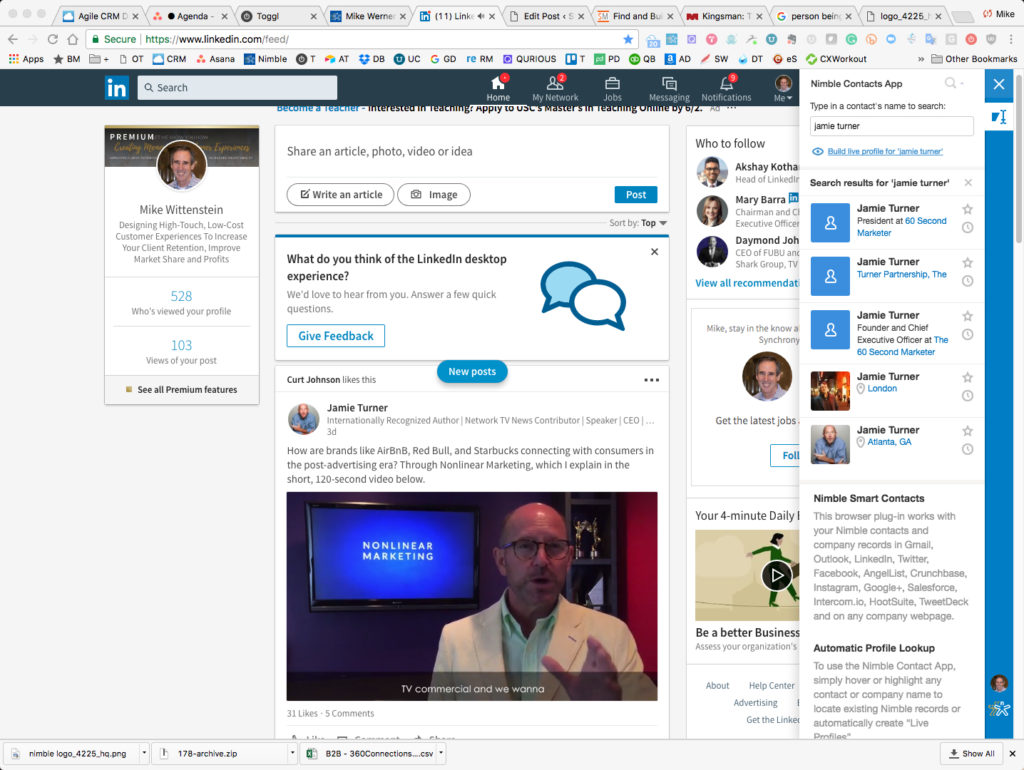Click clock icon for Jamie Turner President
This screenshot has width=1024, height=770.
coord(968,227)
